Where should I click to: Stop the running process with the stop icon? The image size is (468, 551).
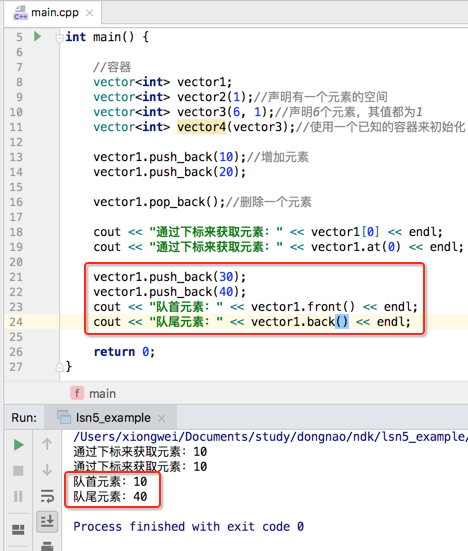(x=18, y=471)
